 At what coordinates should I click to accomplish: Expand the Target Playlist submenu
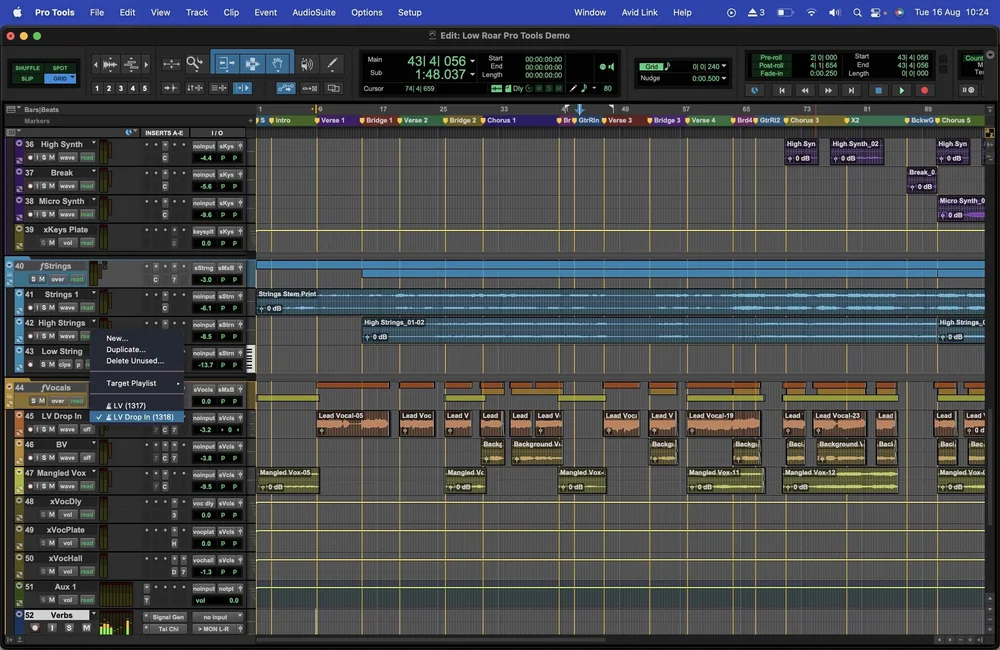pos(131,383)
